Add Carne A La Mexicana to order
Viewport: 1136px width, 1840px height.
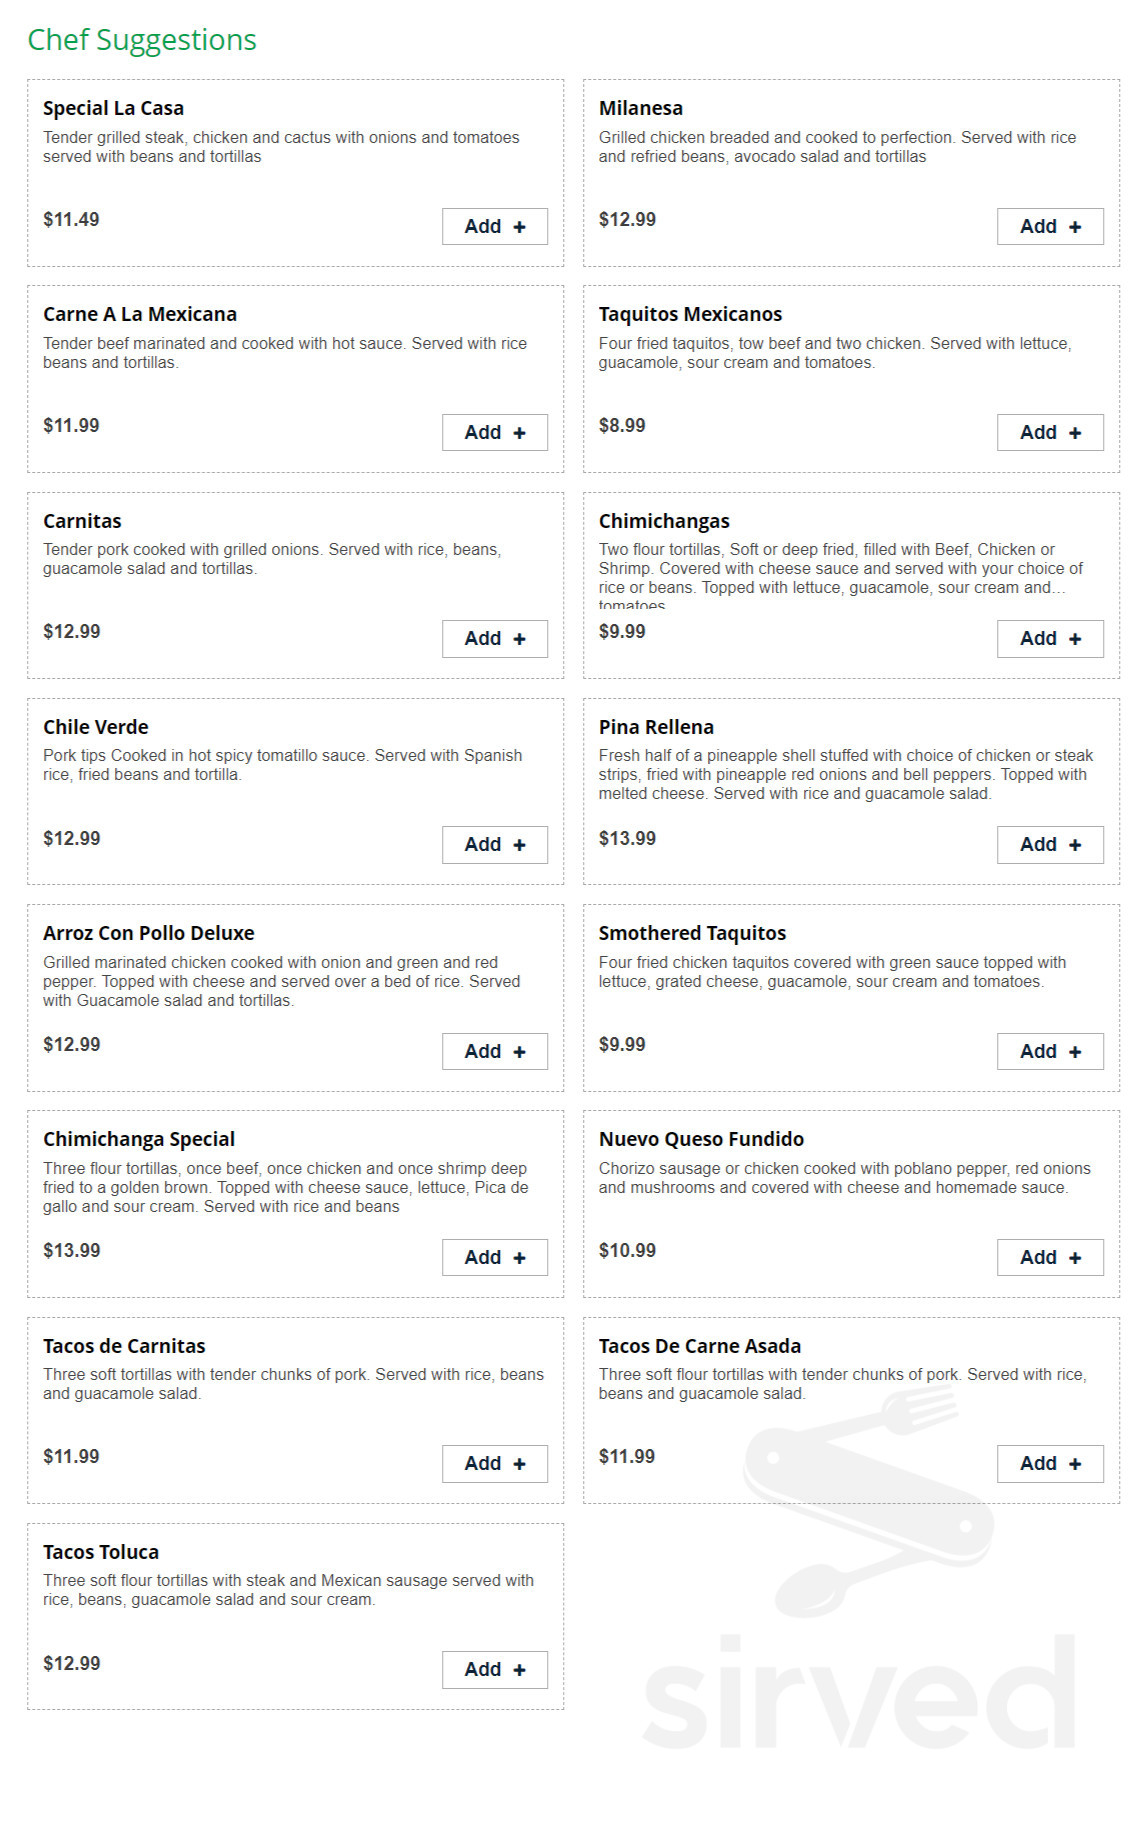495,433
